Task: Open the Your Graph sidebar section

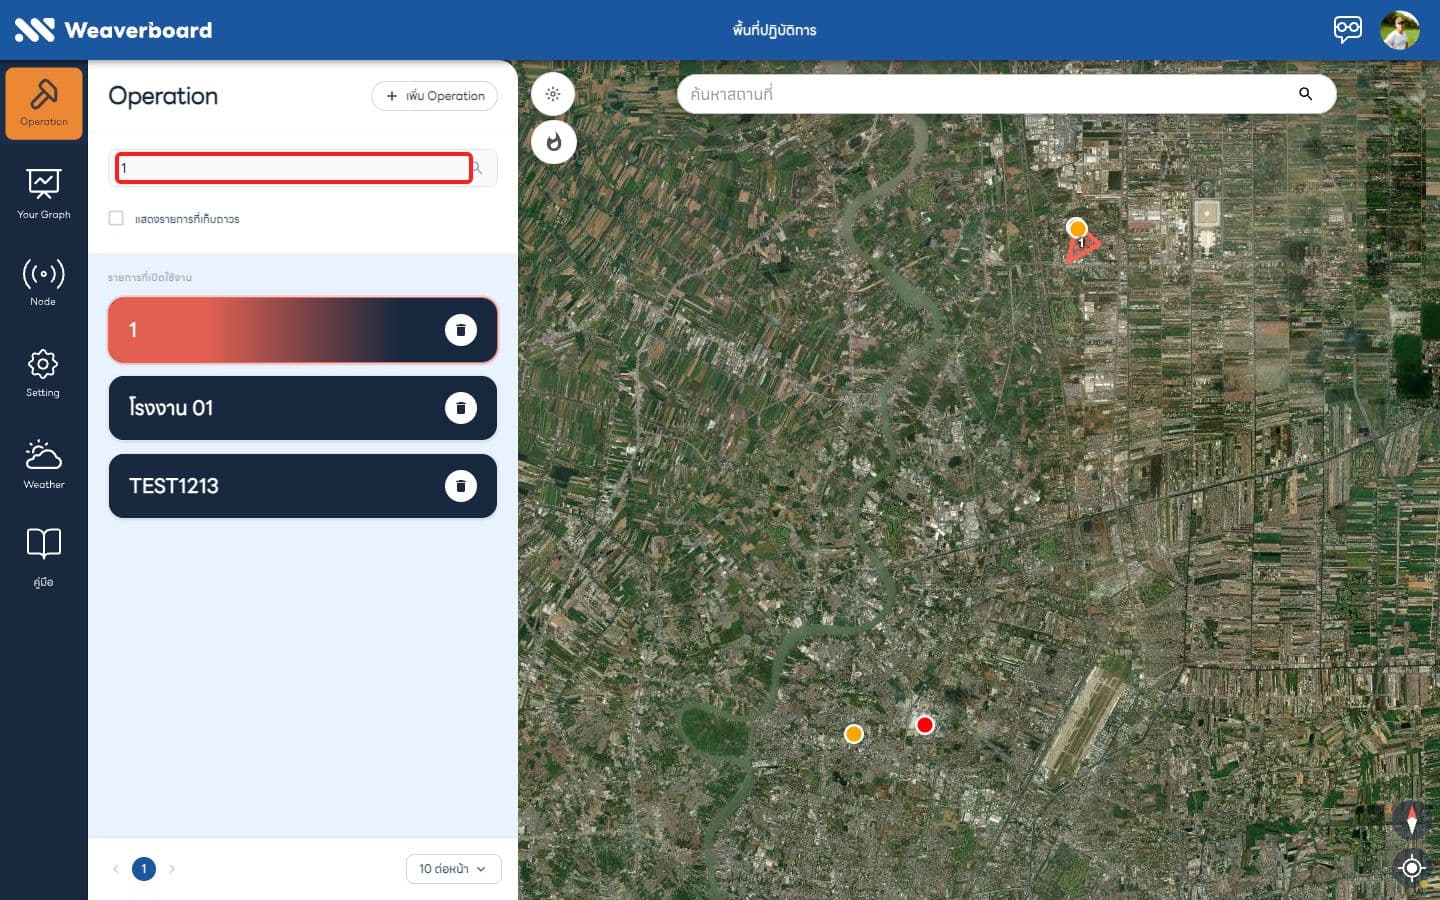Action: pos(43,193)
